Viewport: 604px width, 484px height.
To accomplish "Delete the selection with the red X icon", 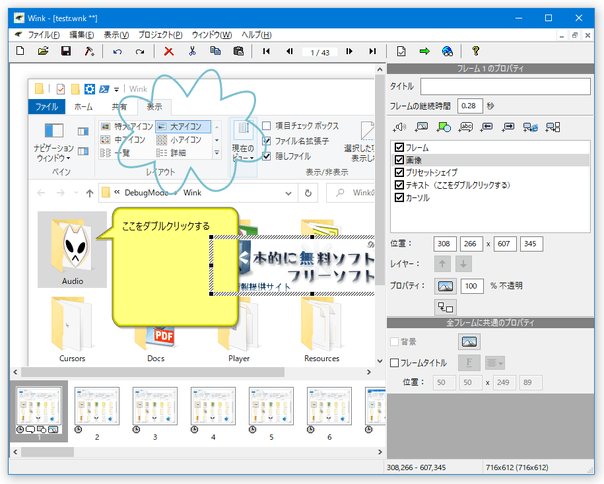I will point(169,51).
